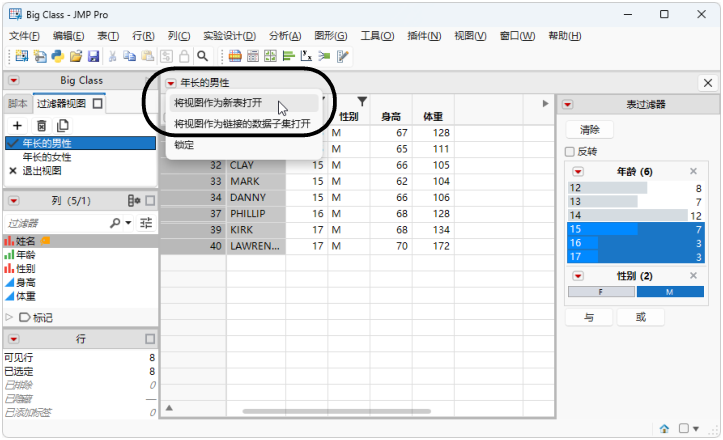Click the 过滤器 column search field
The width and height of the screenshot is (723, 440).
(58, 223)
